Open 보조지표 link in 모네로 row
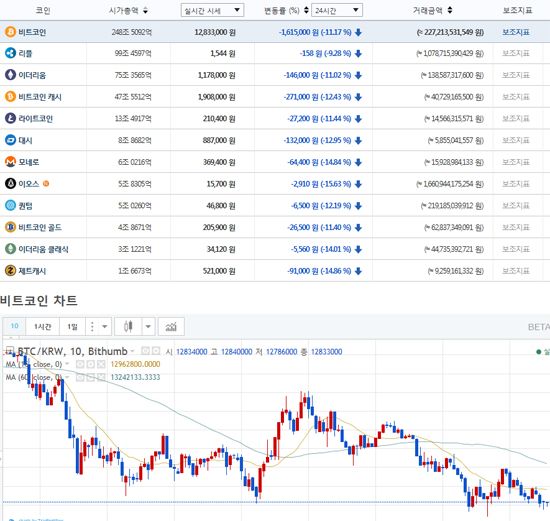Viewport: 550px width, 521px height. point(516,162)
